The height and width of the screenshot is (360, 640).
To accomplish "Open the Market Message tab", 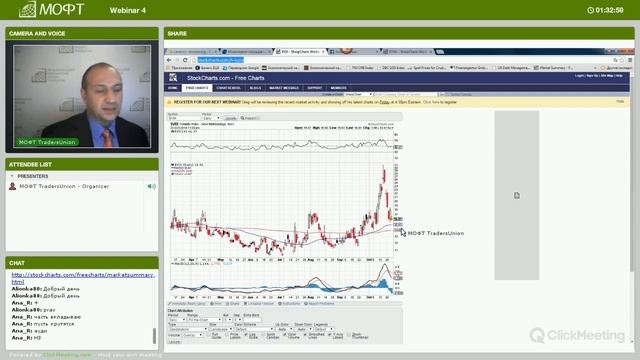I will (284, 88).
